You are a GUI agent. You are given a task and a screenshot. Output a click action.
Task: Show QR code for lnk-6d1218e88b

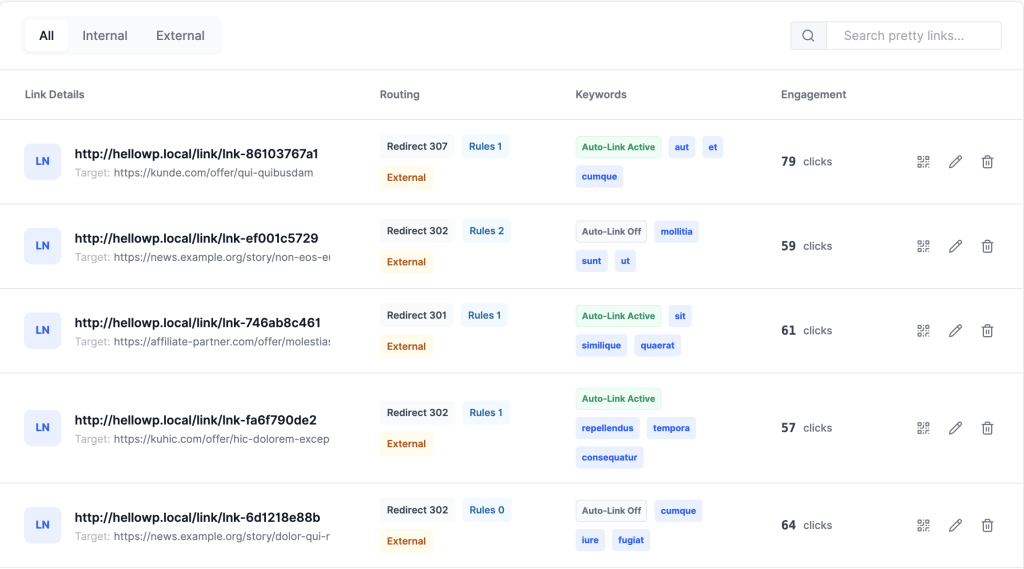click(923, 525)
